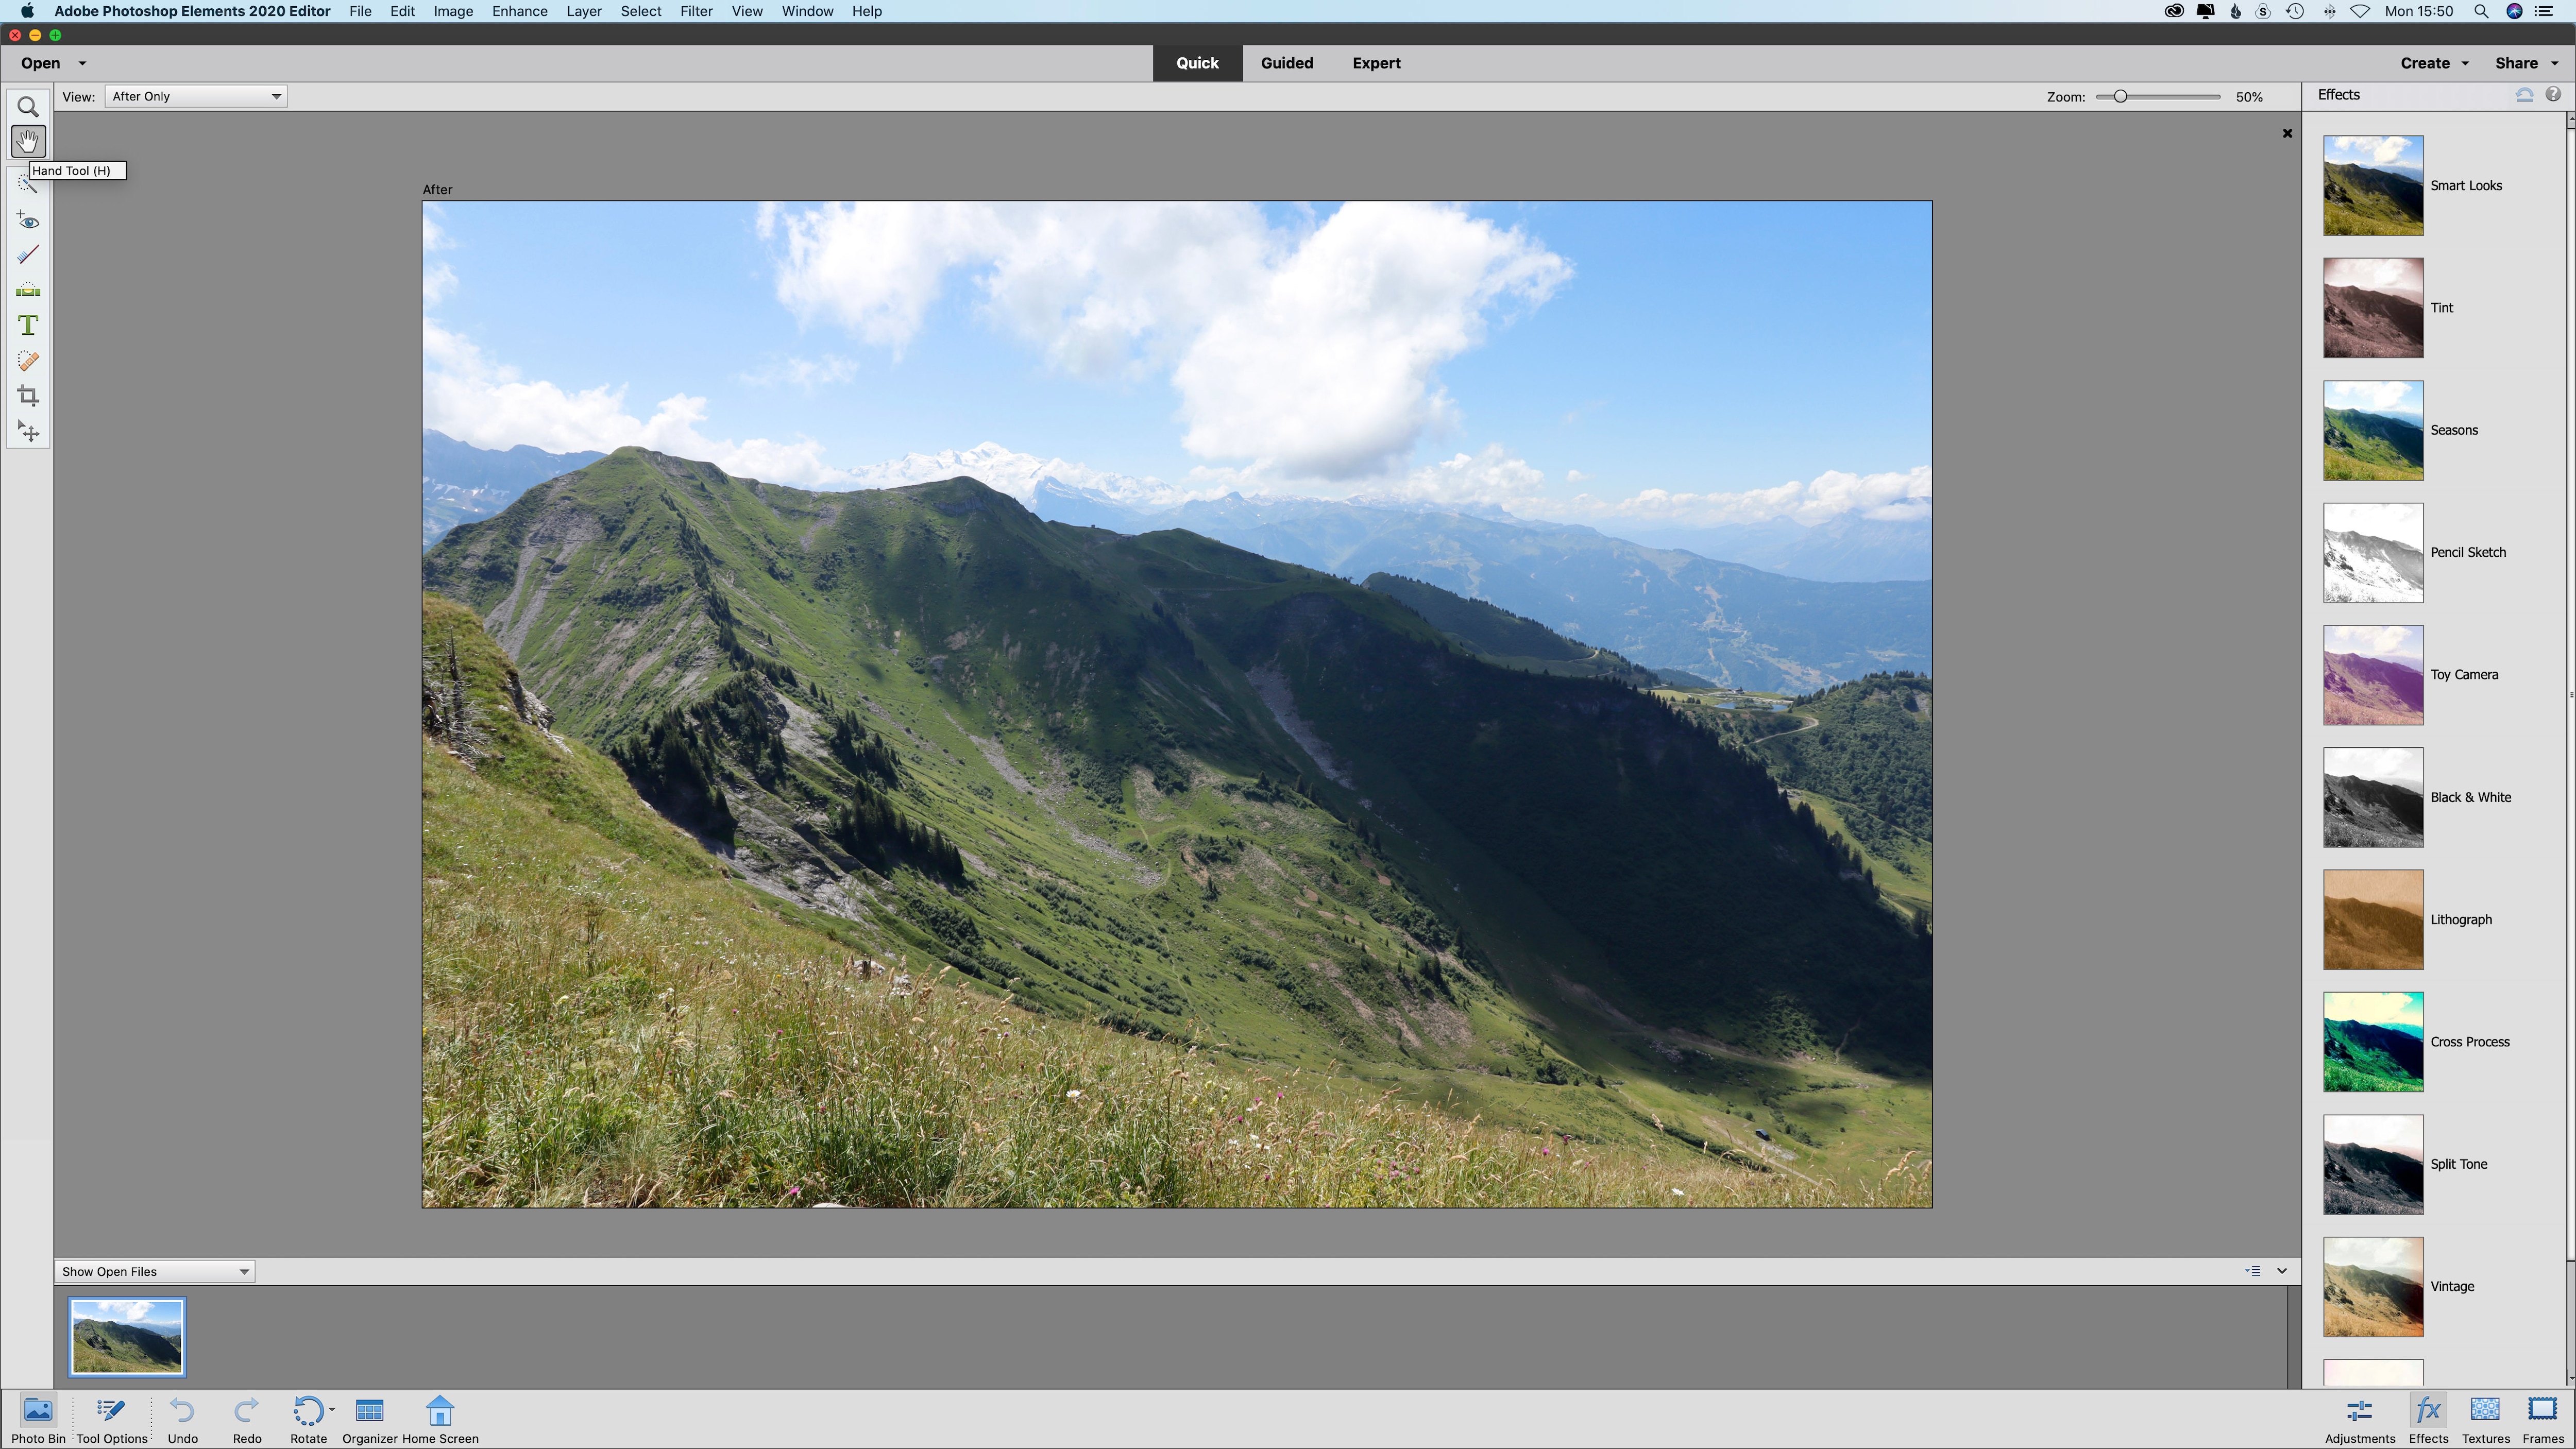
Task: Apply the Cross Process effect
Action: (2372, 1041)
